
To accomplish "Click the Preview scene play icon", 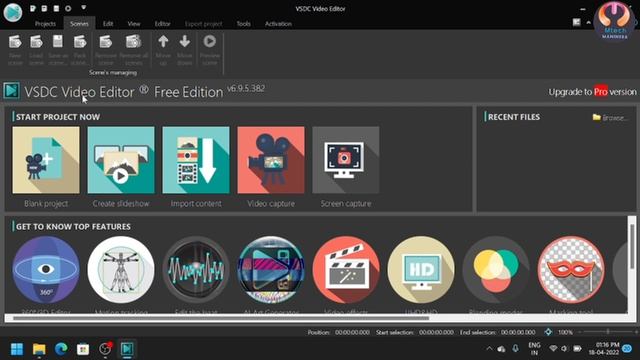I will click(210, 41).
